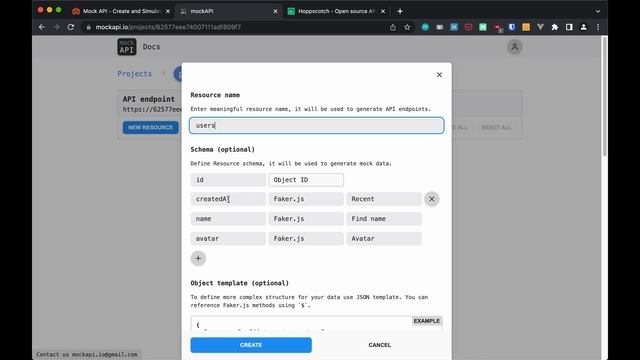Click the mockAPI logo in header
This screenshot has height=360, width=640.
pos(127,47)
